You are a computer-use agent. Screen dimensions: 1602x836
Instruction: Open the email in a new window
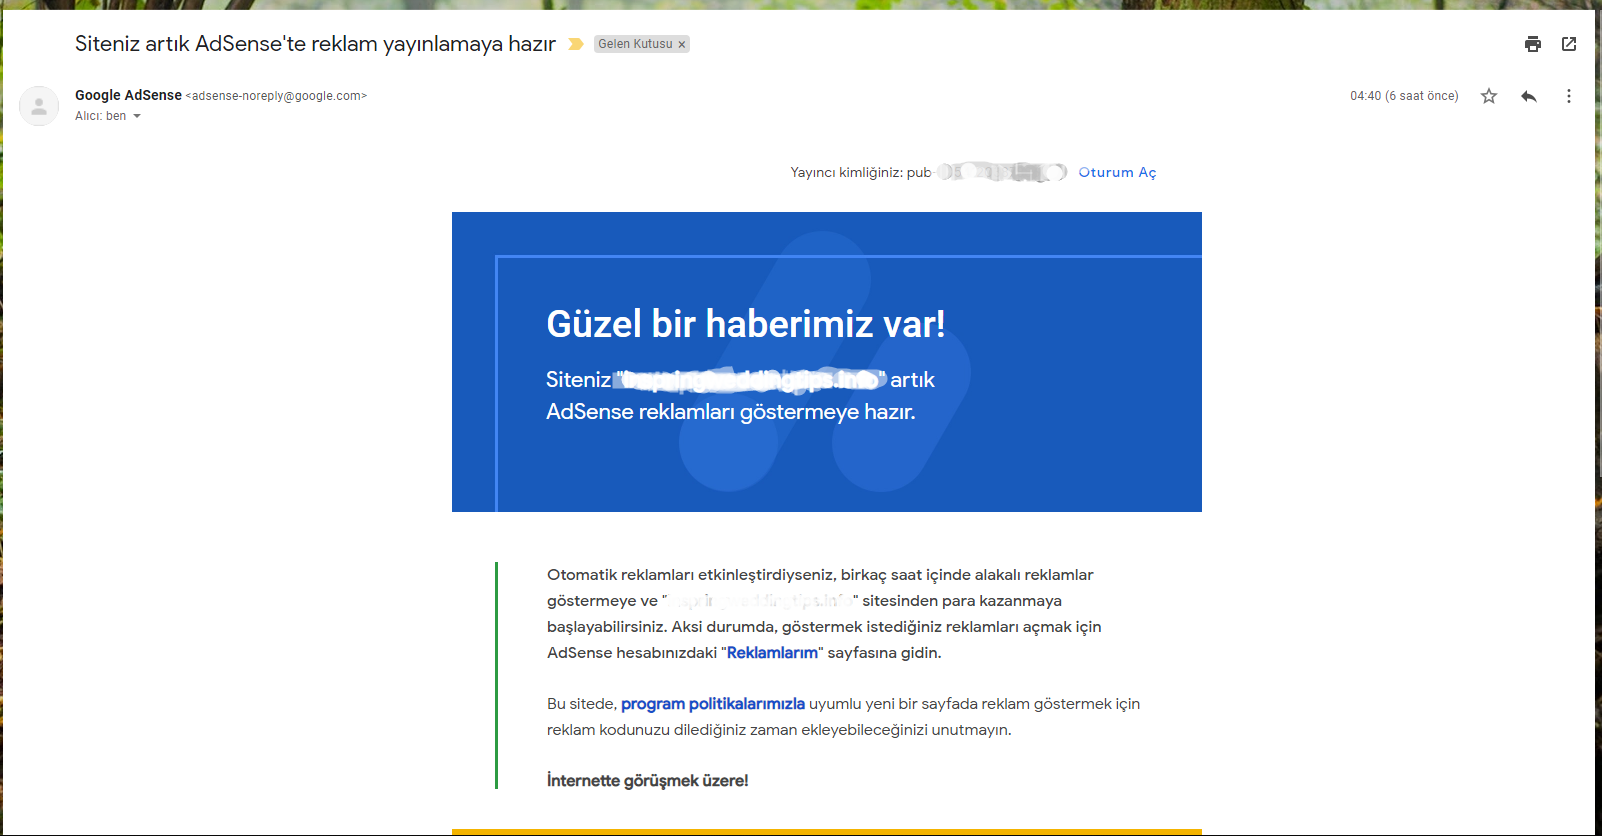click(1569, 44)
